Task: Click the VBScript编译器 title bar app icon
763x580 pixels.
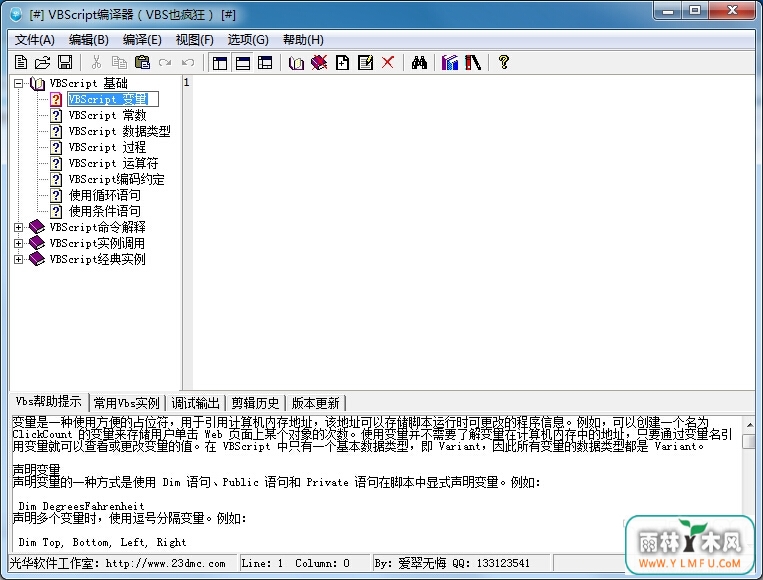Action: (17, 14)
